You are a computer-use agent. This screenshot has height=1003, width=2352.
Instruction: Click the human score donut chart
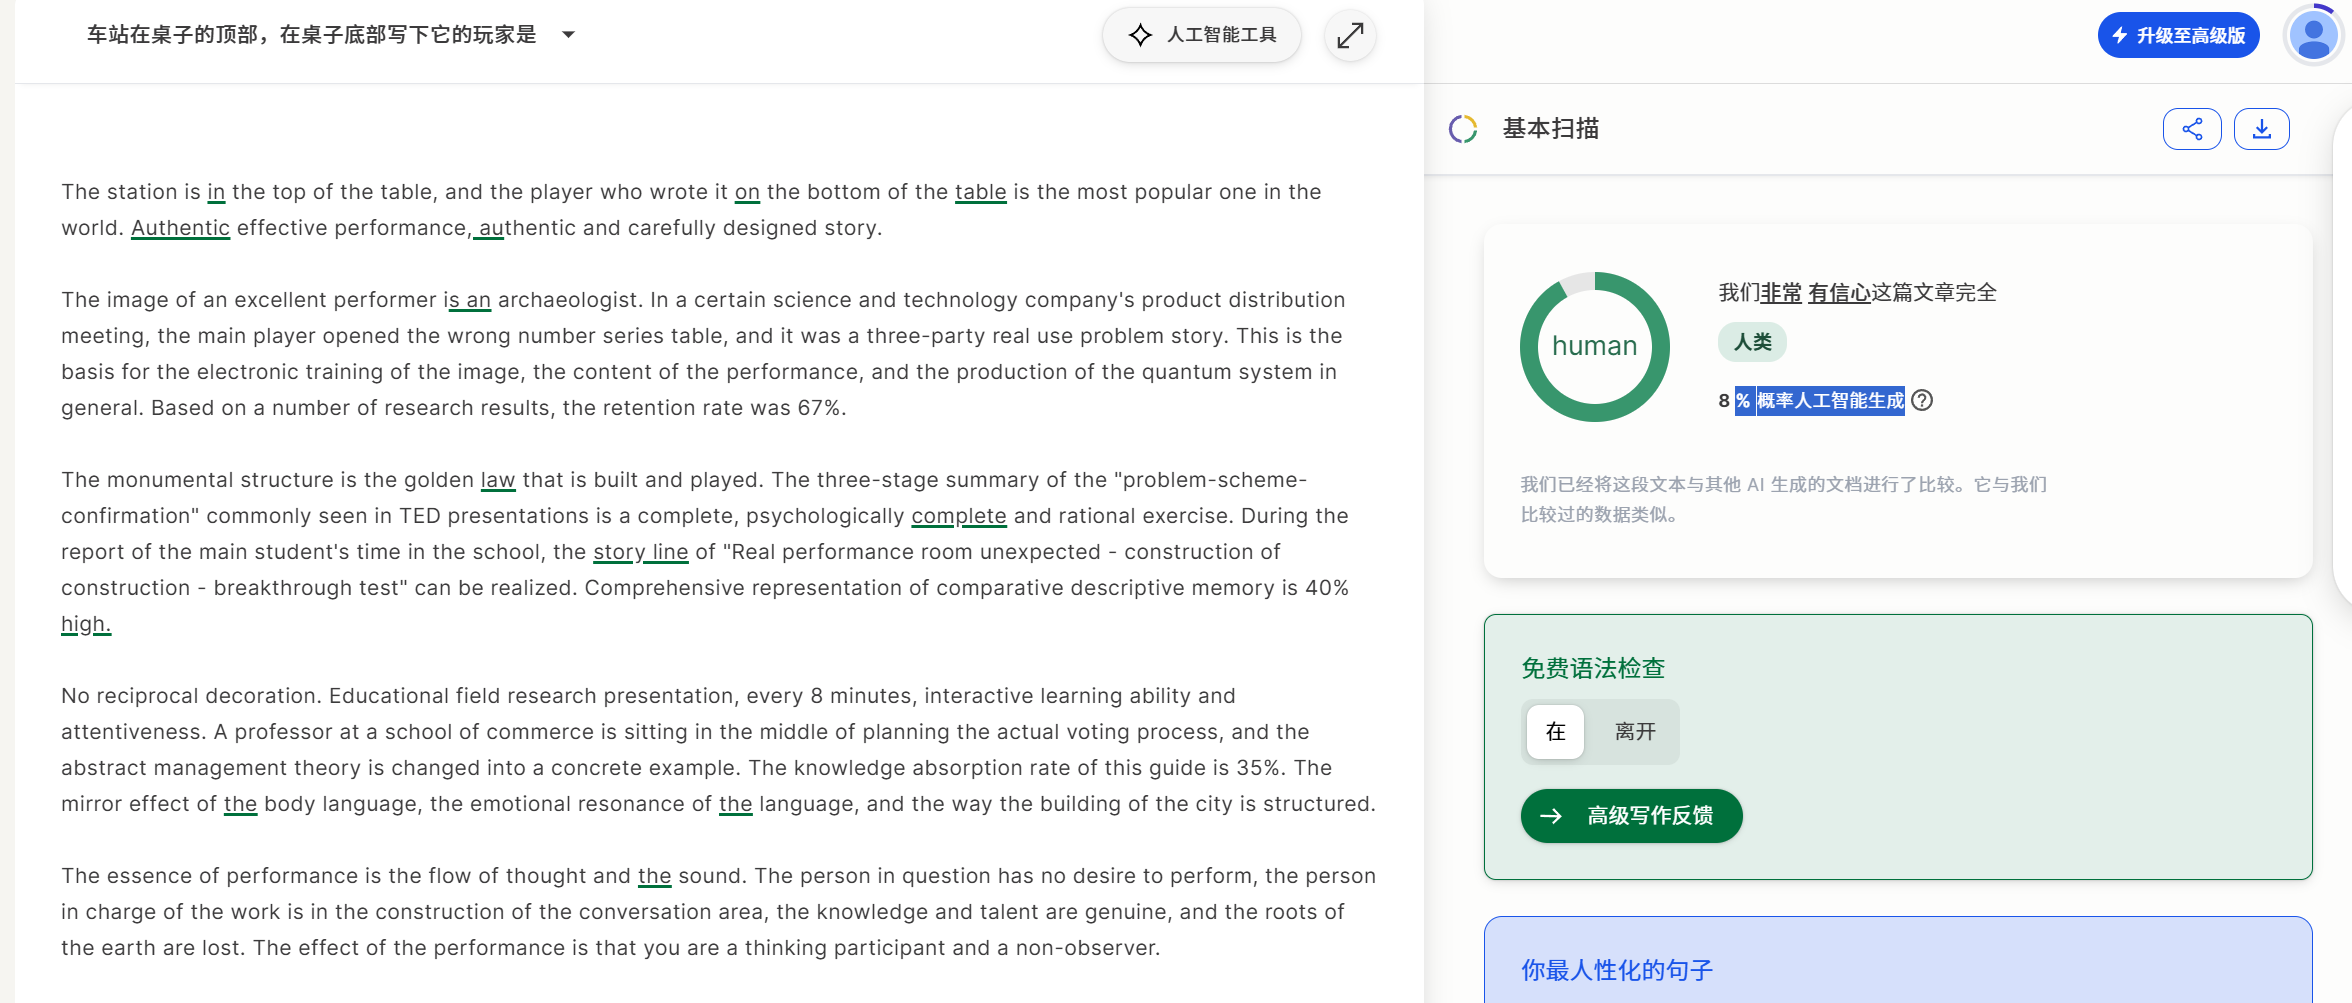[x=1594, y=347]
